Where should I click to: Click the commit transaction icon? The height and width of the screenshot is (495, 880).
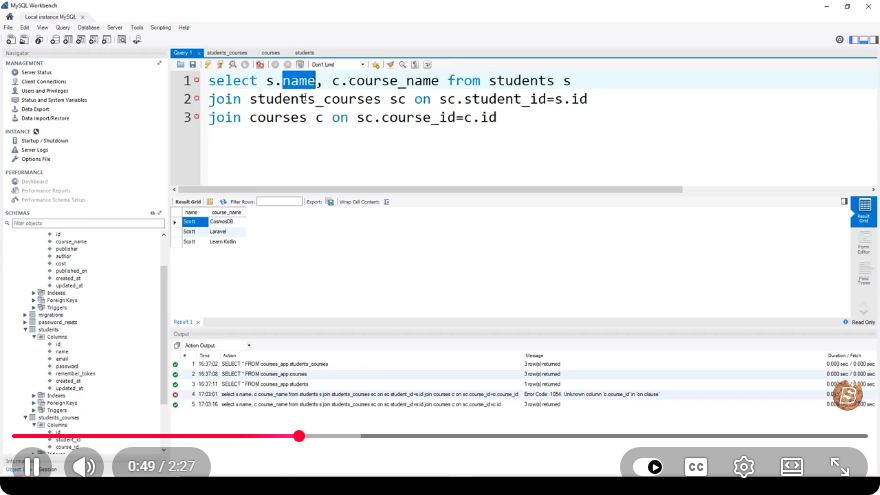275,65
